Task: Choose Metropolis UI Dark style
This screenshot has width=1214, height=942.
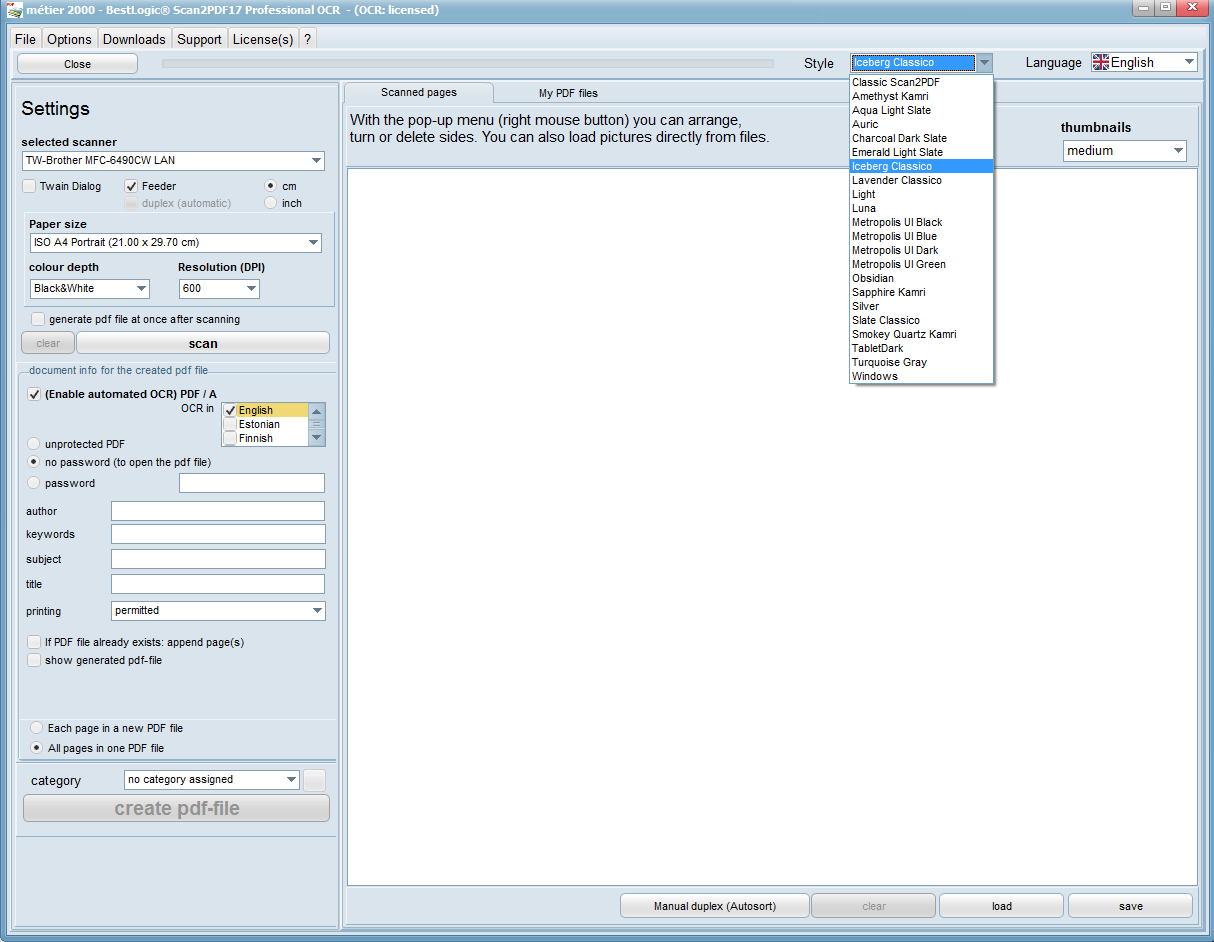Action: click(x=895, y=250)
